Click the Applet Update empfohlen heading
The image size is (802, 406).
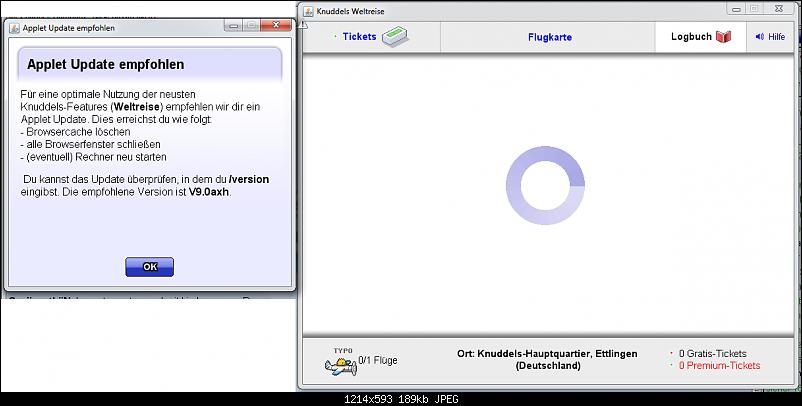pos(105,65)
